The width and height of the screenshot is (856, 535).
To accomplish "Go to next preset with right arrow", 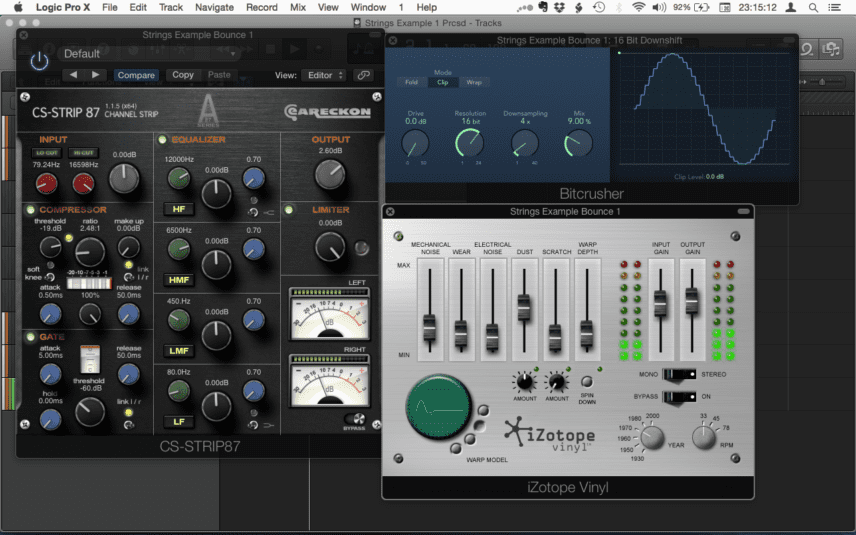I will pos(96,75).
